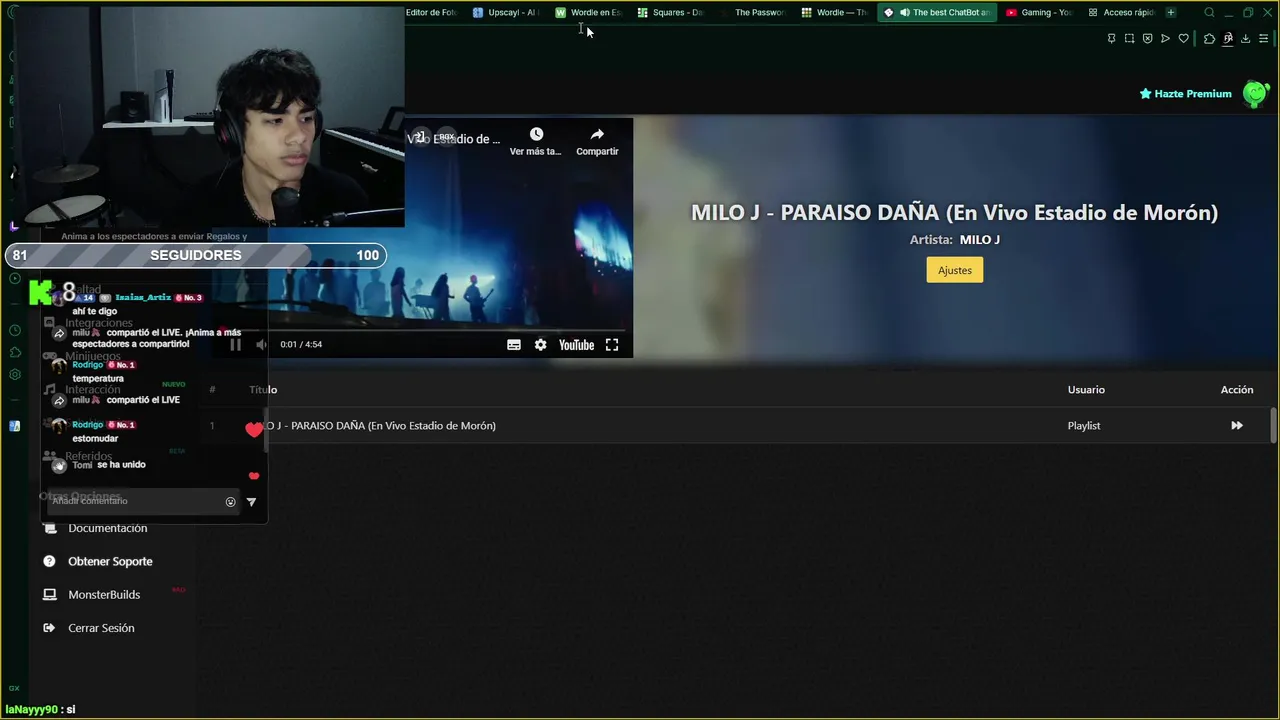Click the pin icon in browser toolbar
The height and width of the screenshot is (720, 1280).
1111,39
